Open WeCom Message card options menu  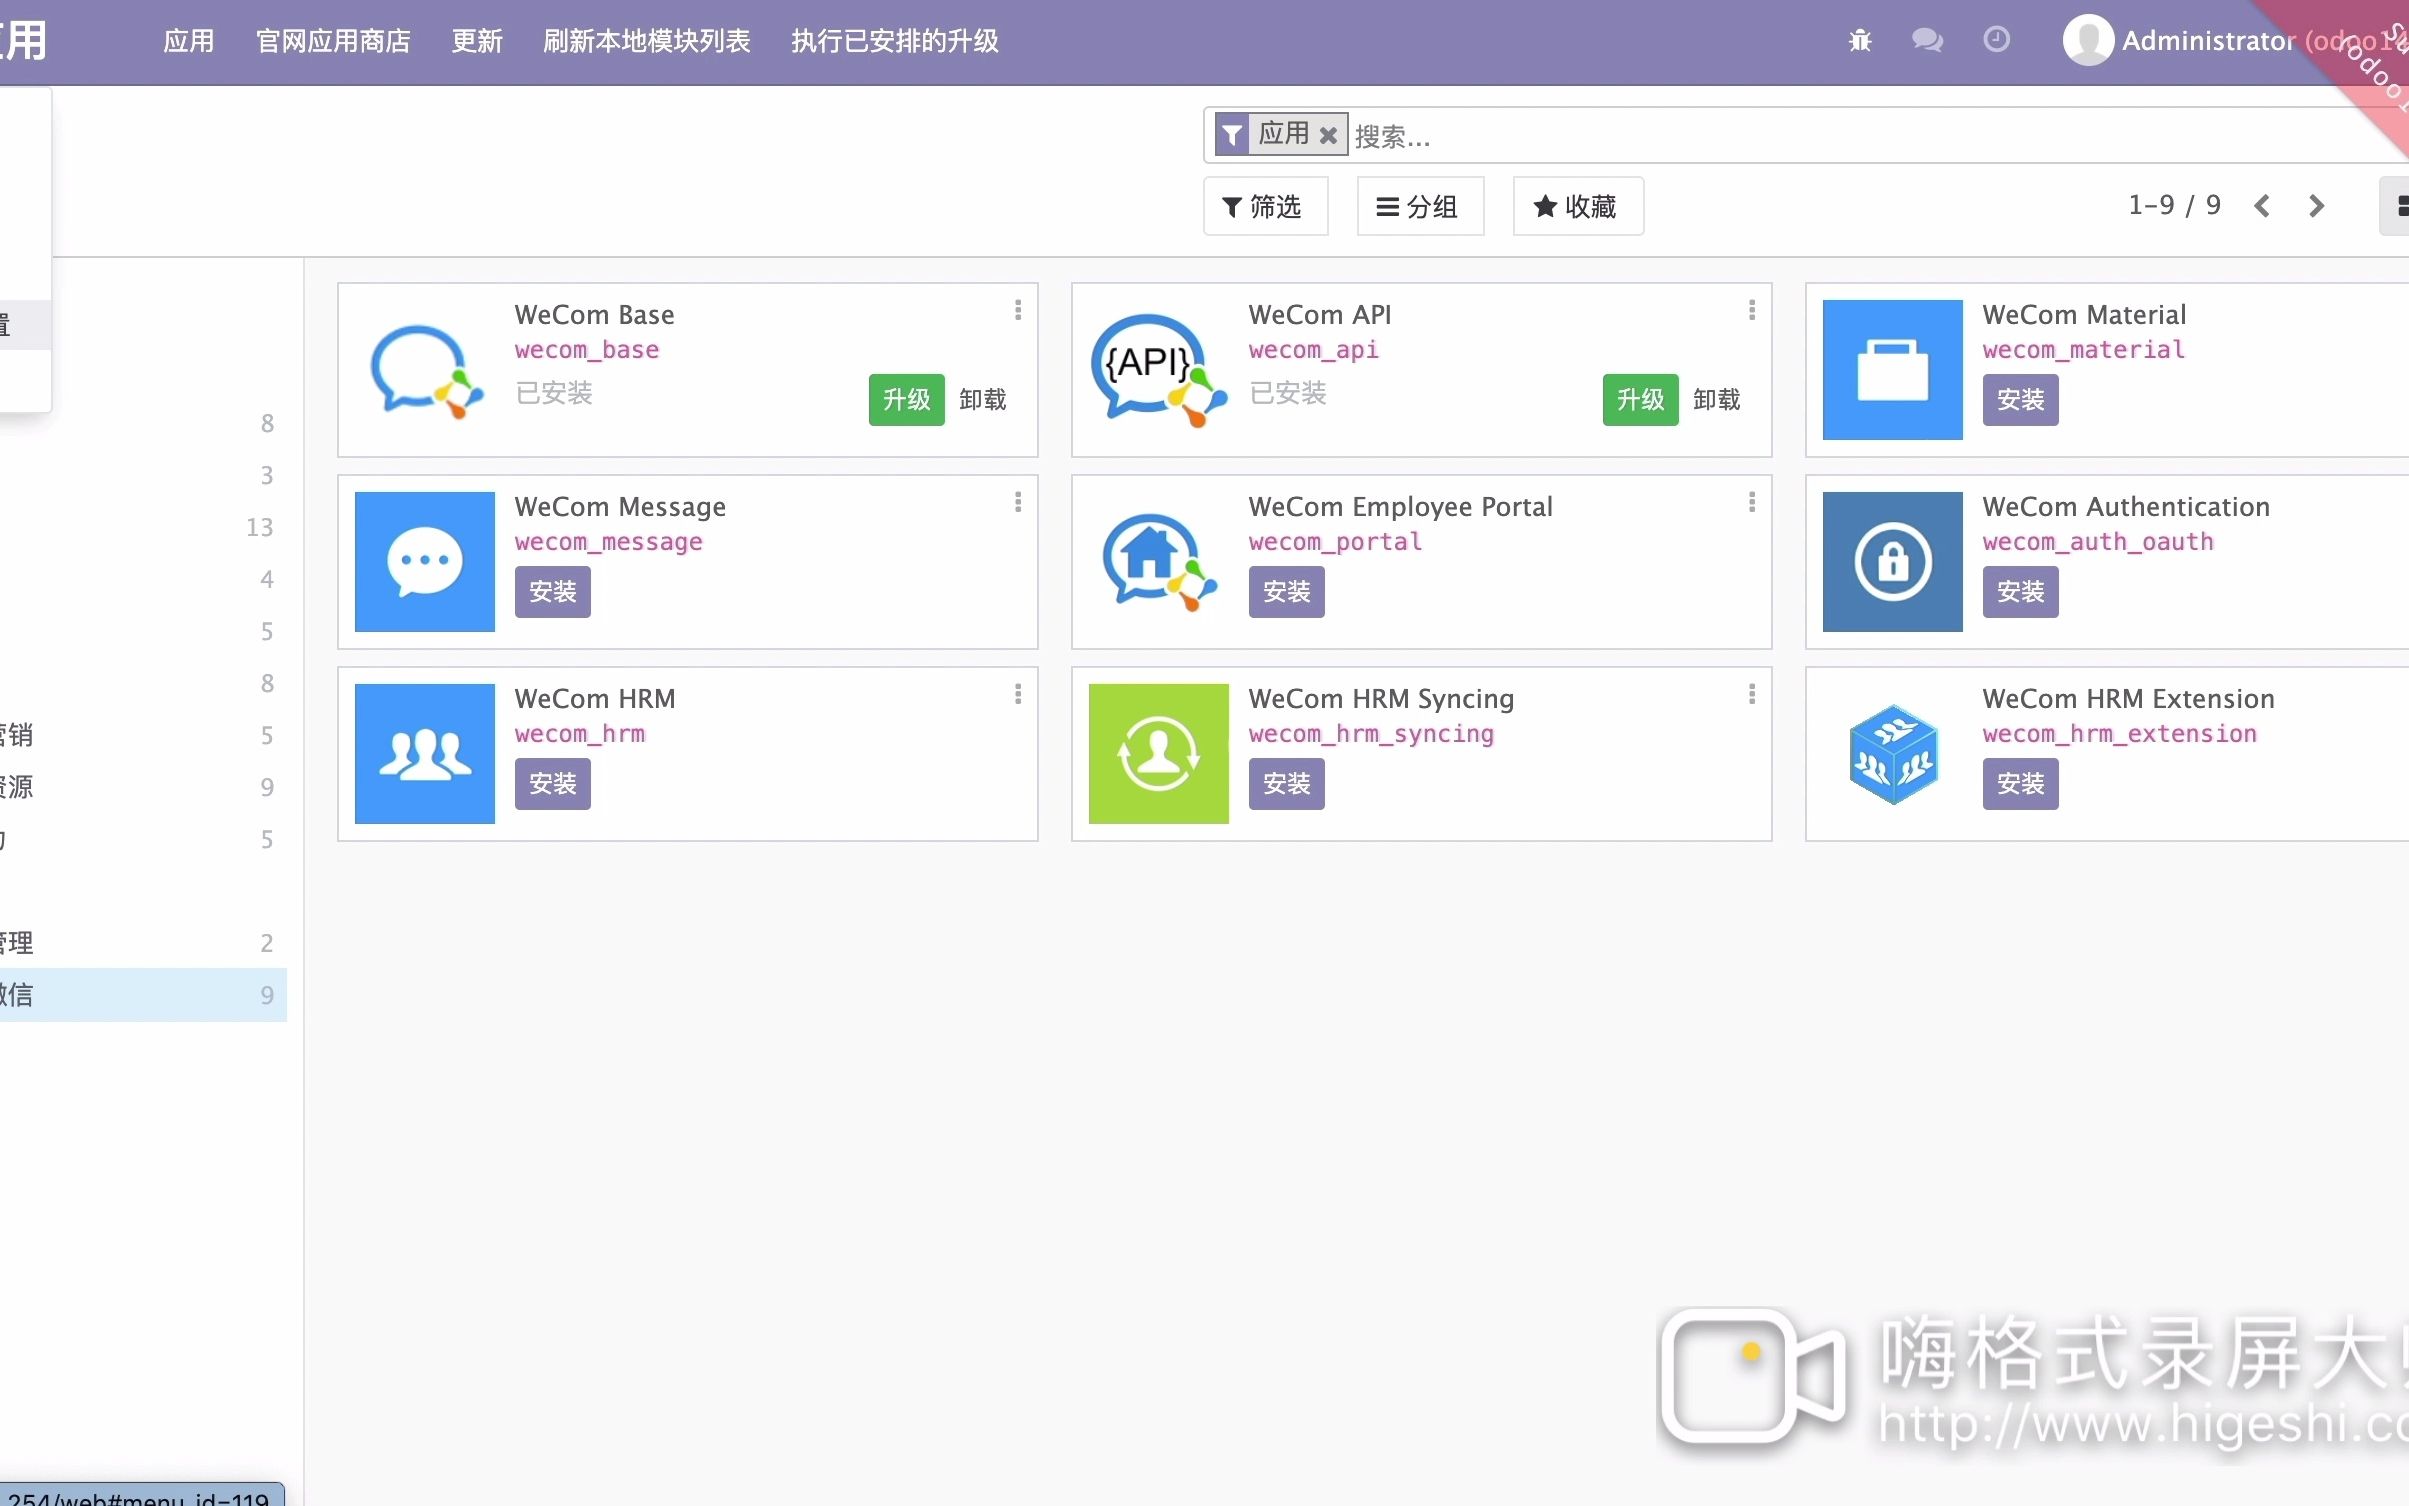point(1018,502)
